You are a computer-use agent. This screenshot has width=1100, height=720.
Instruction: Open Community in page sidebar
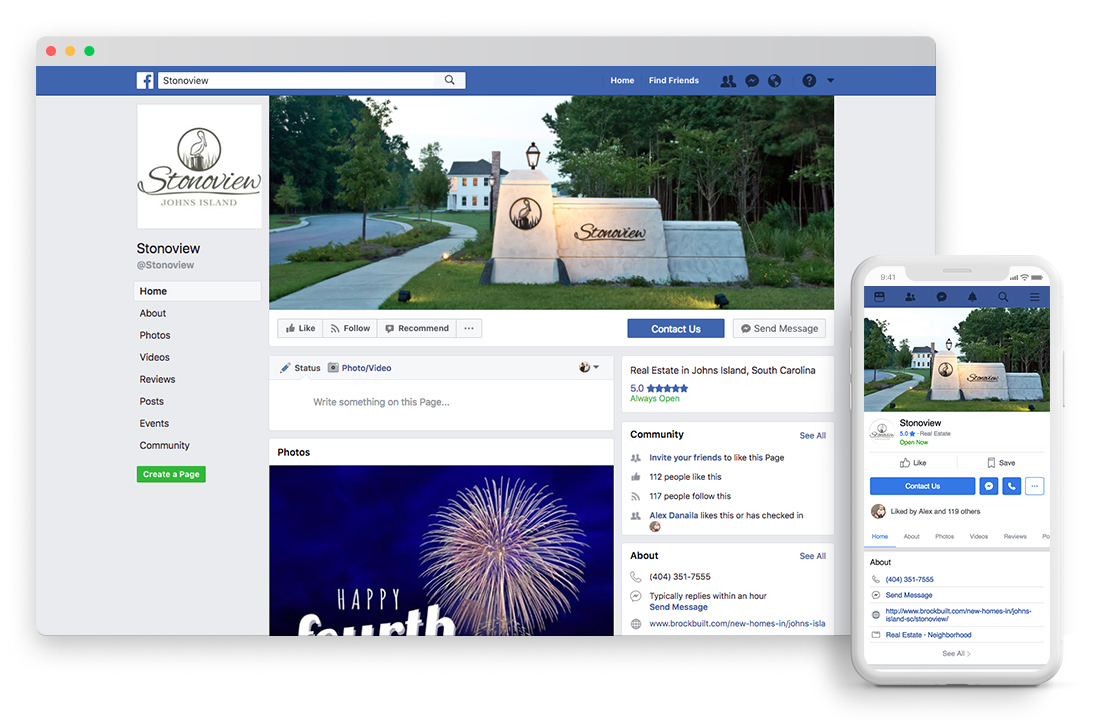[x=164, y=445]
